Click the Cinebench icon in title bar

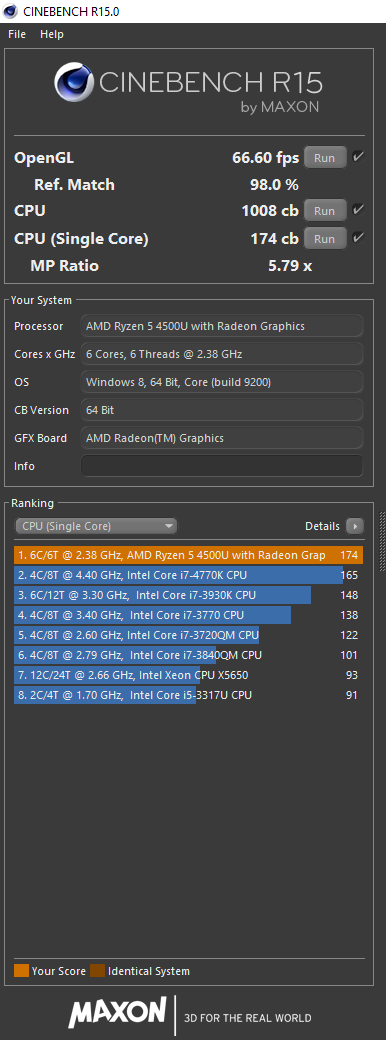coord(10,11)
